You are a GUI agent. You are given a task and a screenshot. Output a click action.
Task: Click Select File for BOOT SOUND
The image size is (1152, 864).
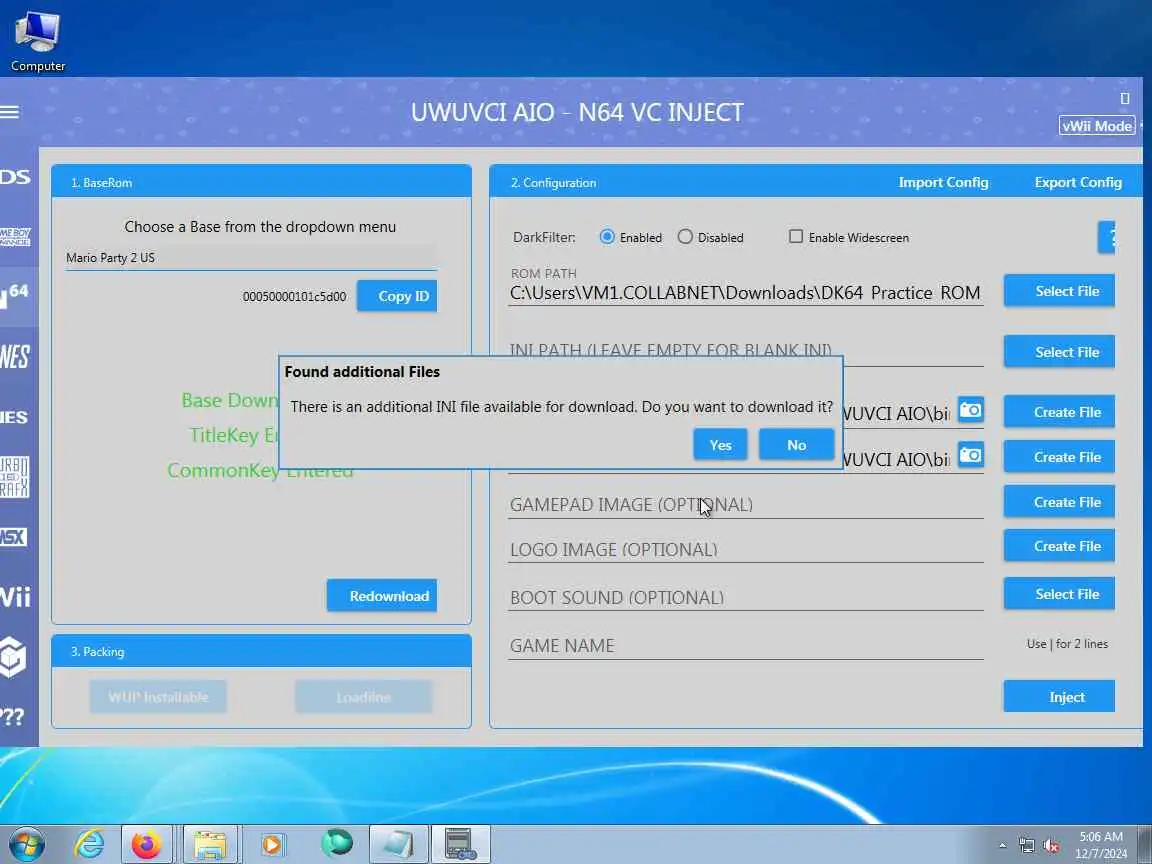click(x=1059, y=594)
